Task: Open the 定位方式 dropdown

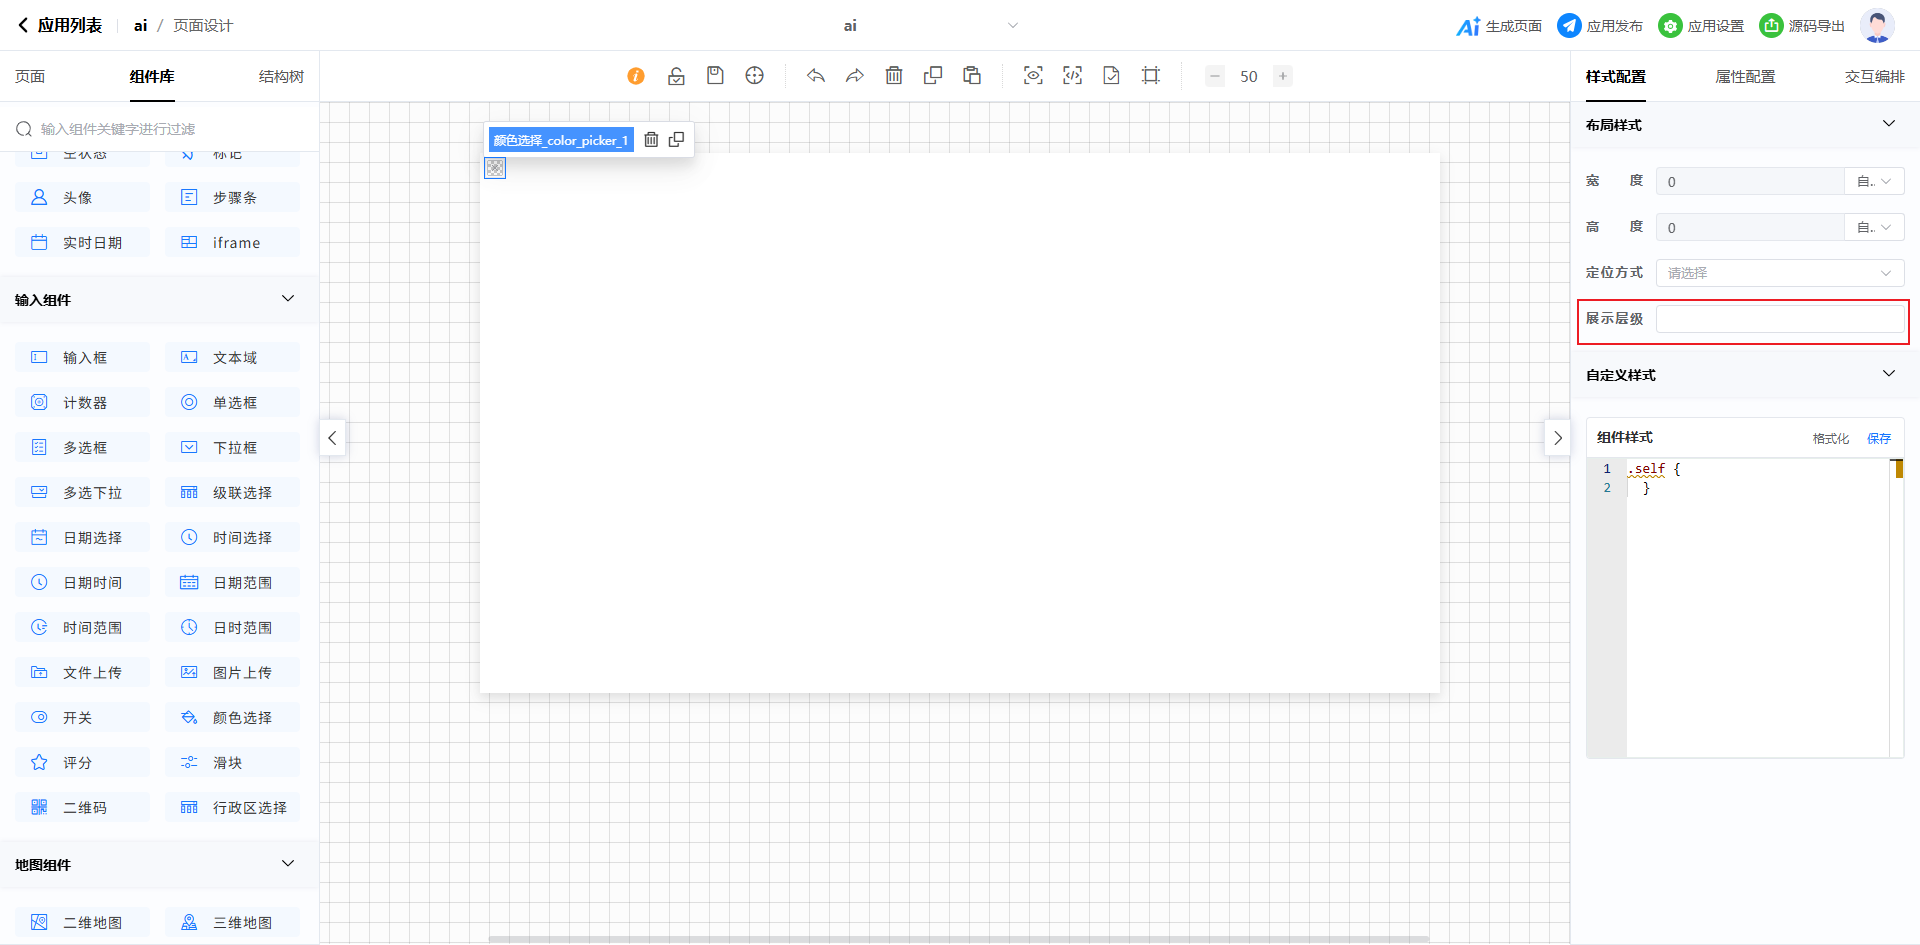Action: 1779,273
